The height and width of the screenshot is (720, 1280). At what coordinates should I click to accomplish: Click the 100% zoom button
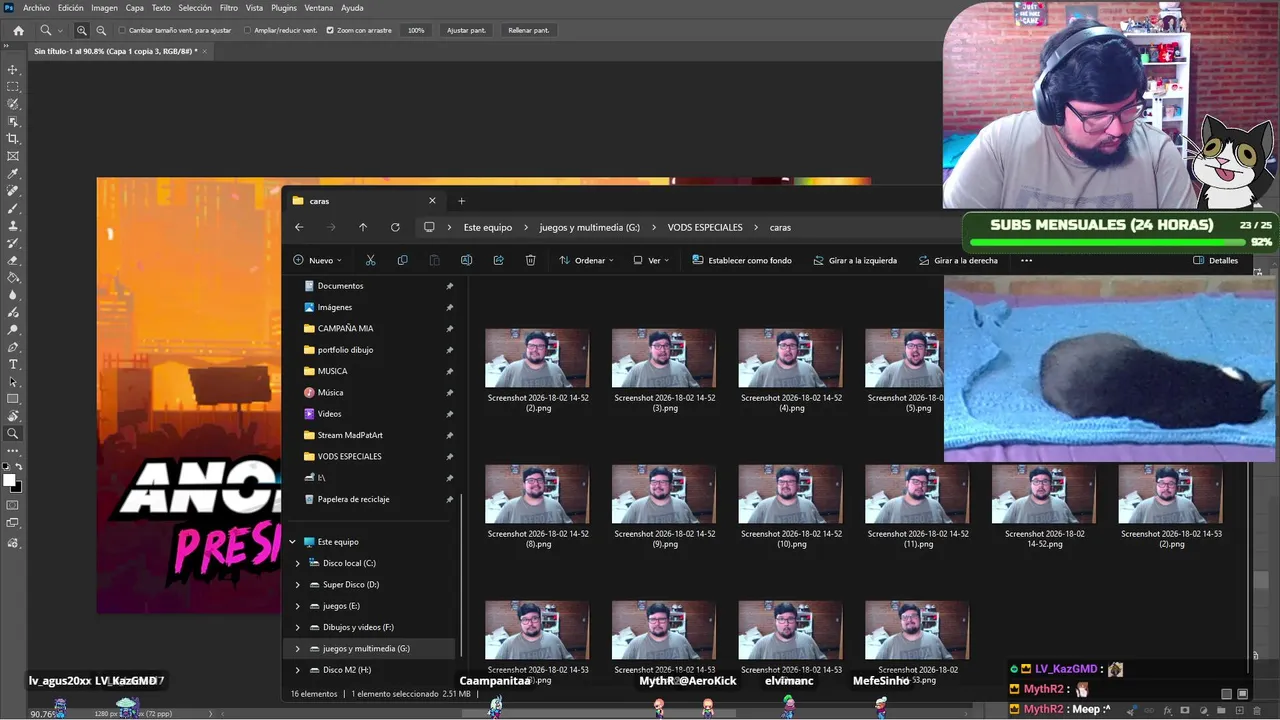[x=416, y=30]
